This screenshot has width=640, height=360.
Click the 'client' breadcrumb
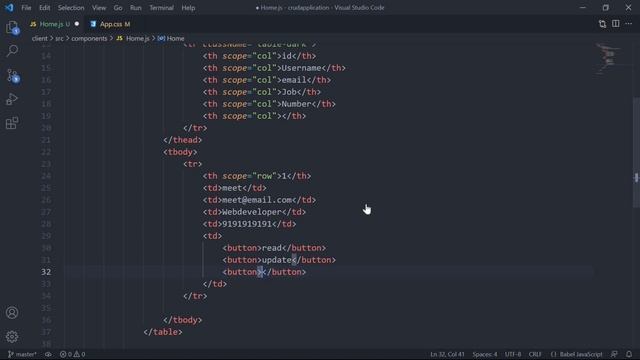pos(40,38)
